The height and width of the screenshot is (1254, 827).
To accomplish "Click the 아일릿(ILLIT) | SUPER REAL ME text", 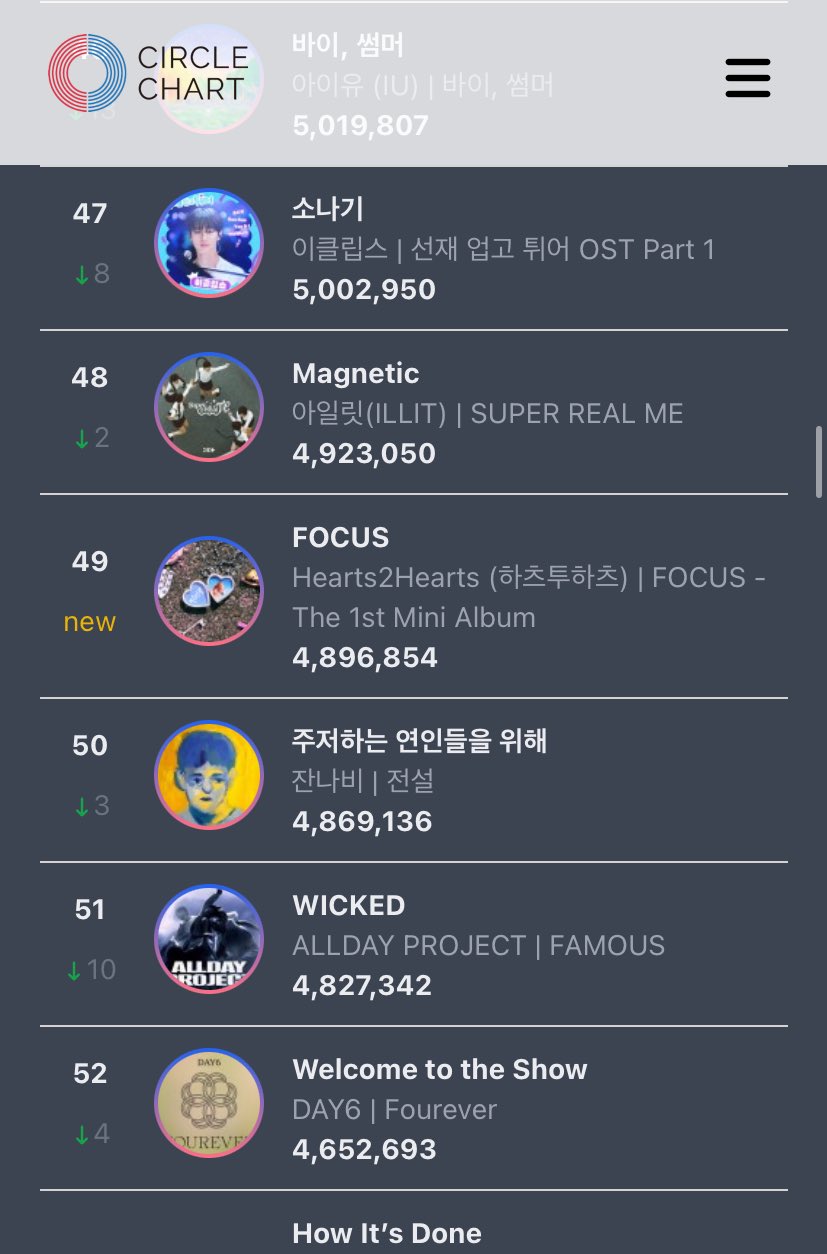I will 487,413.
